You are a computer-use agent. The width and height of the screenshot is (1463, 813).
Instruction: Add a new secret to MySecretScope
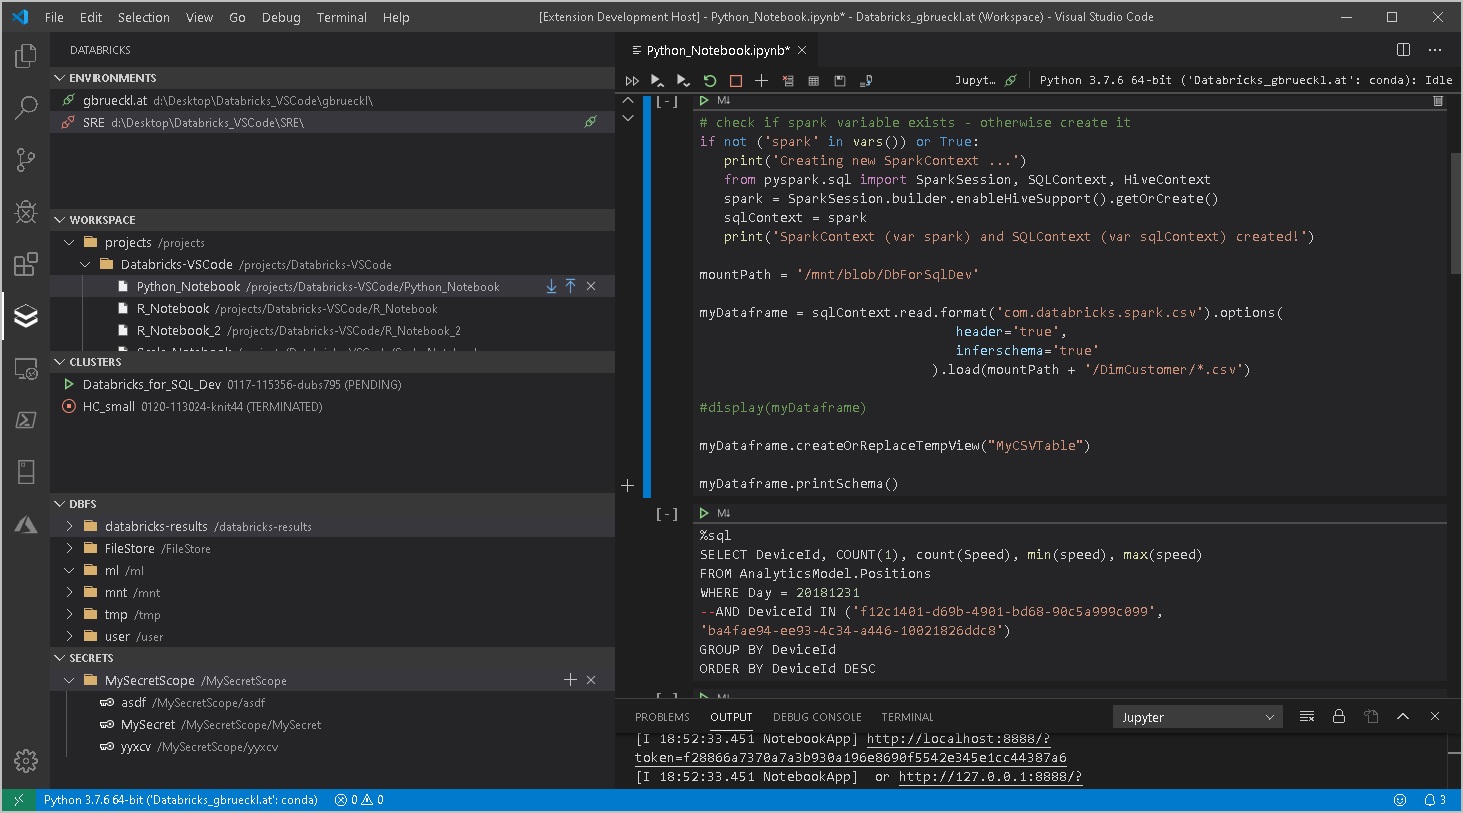[x=570, y=679]
